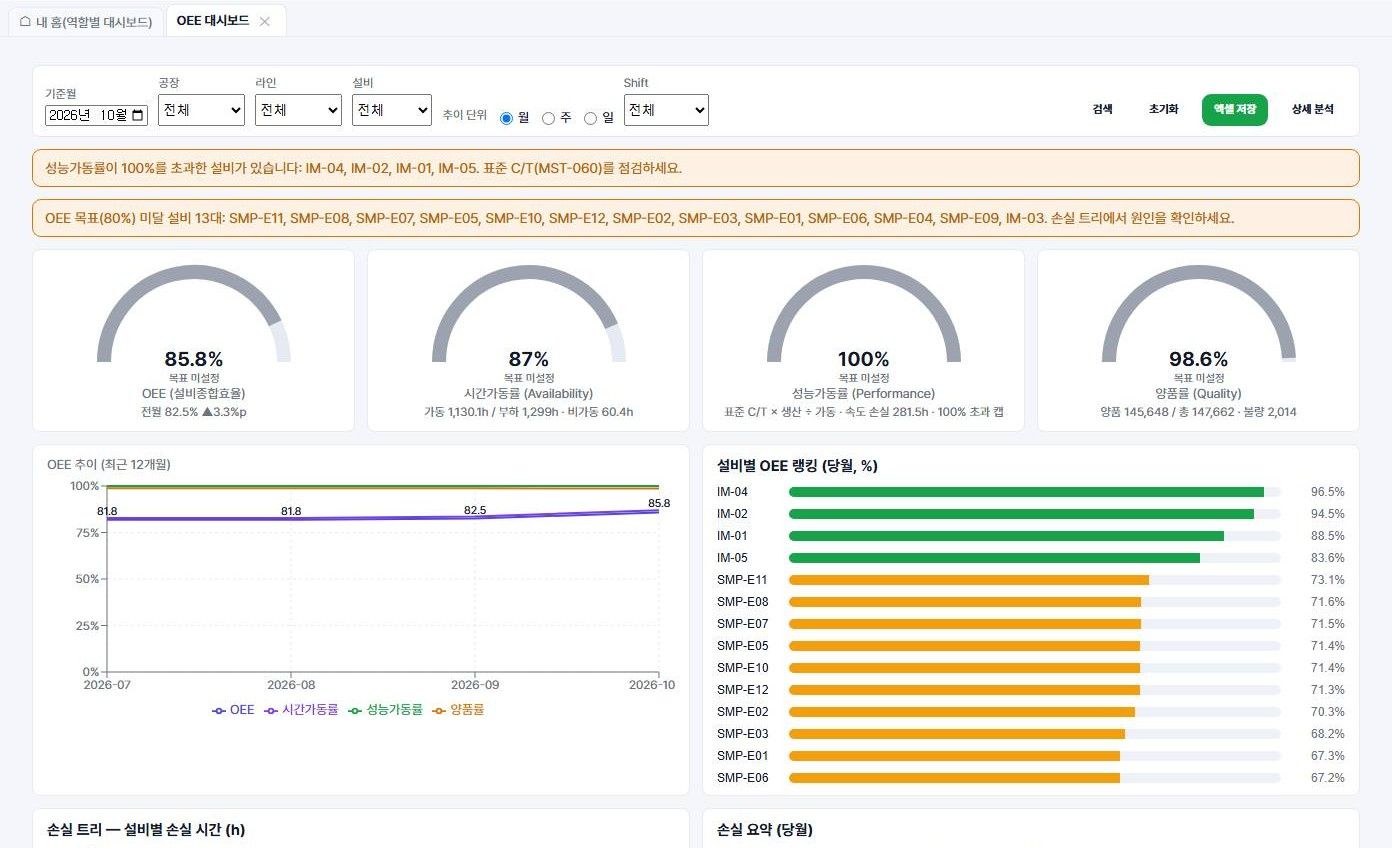Click the 85.8 data label on trend chart
The width and height of the screenshot is (1392, 848).
tap(659, 503)
